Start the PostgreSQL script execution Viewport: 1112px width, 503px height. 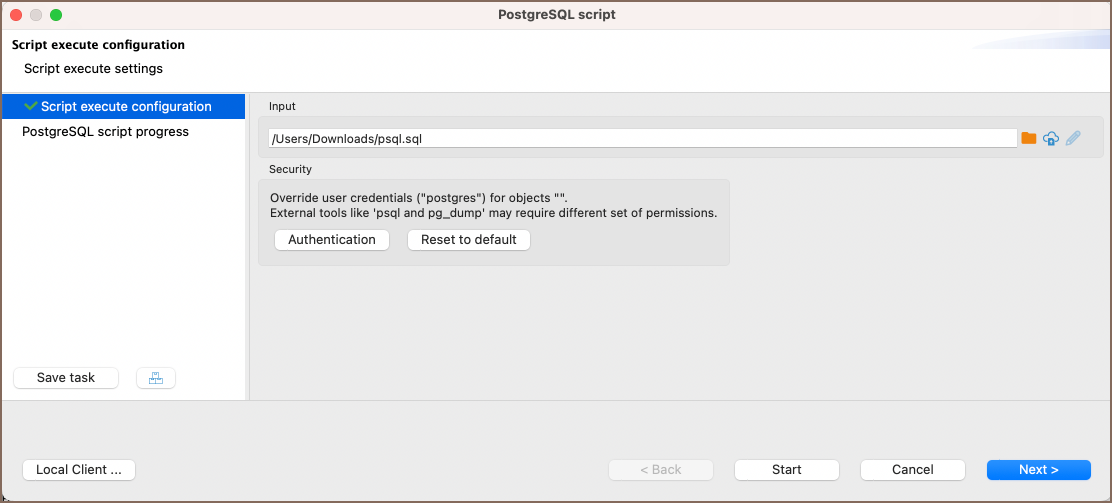click(787, 470)
